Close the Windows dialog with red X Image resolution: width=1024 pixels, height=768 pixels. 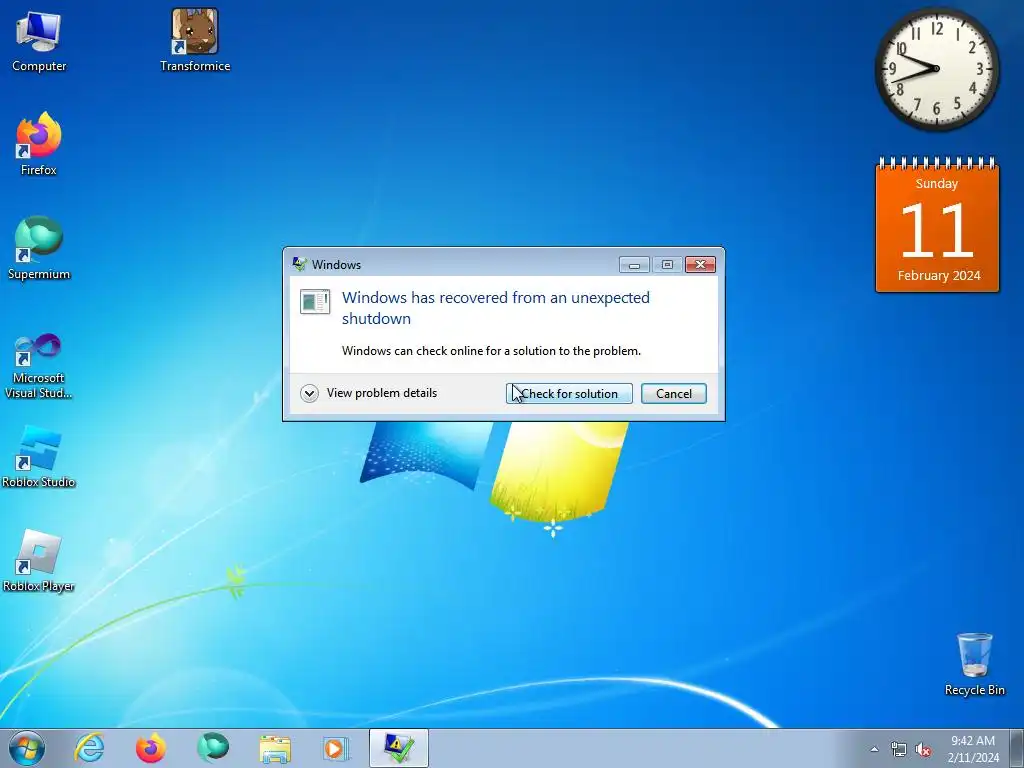[700, 264]
